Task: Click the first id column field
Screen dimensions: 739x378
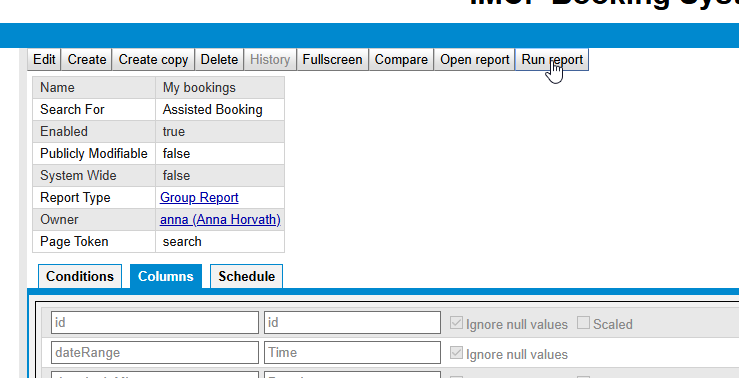Action: pyautogui.click(x=155, y=322)
